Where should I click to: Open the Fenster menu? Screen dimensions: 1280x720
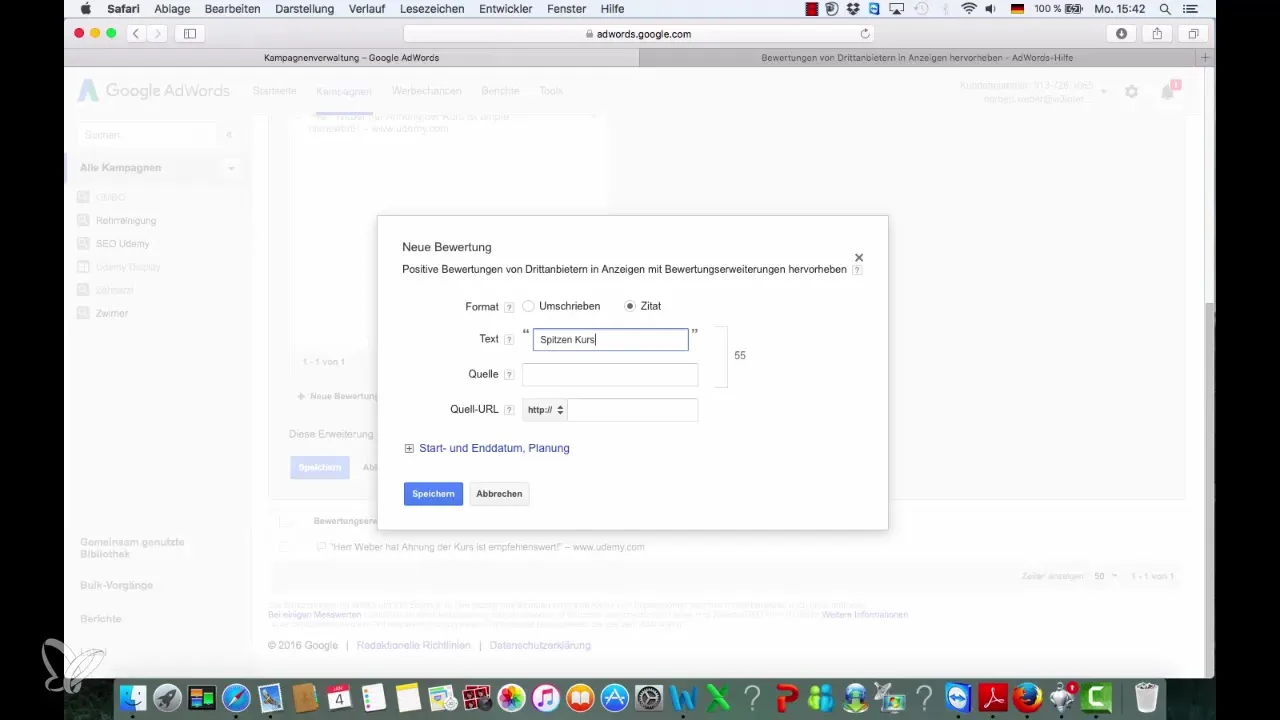(x=567, y=8)
